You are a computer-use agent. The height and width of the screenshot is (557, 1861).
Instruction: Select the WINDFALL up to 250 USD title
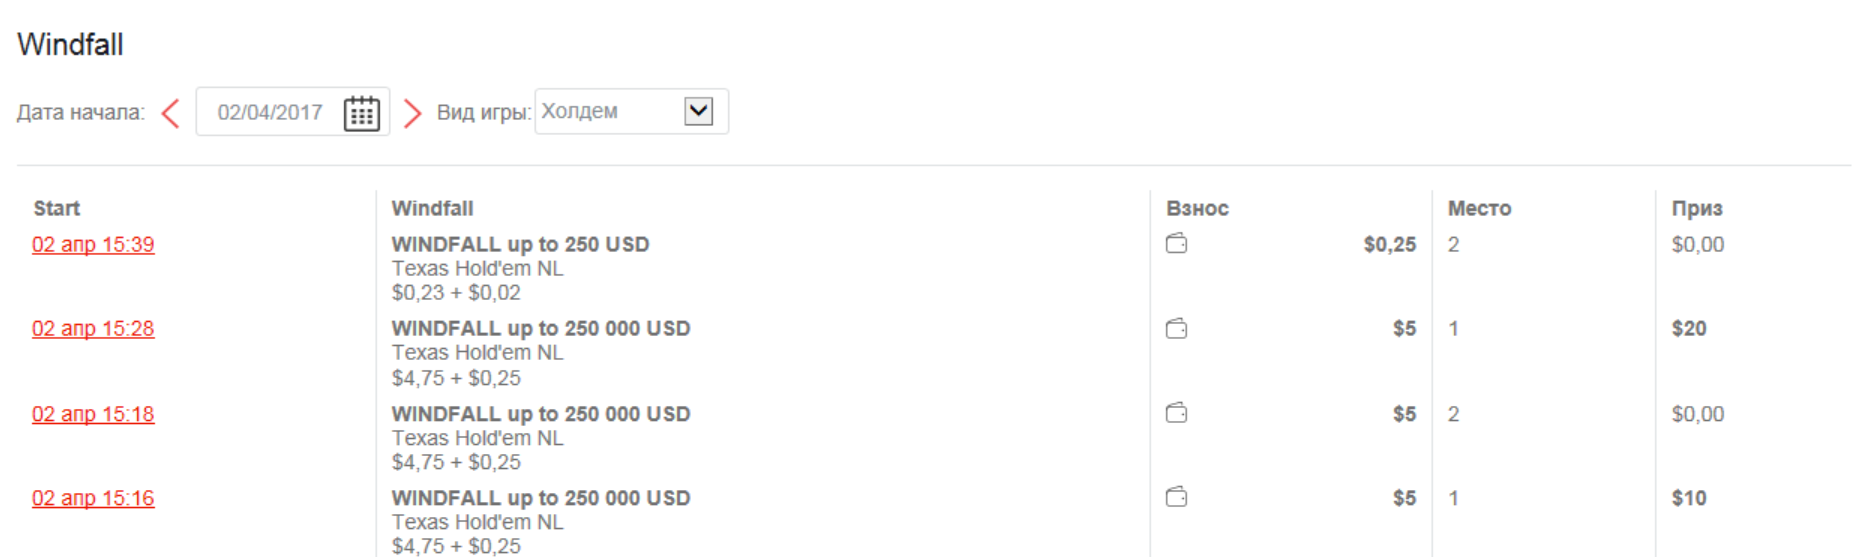click(x=520, y=245)
